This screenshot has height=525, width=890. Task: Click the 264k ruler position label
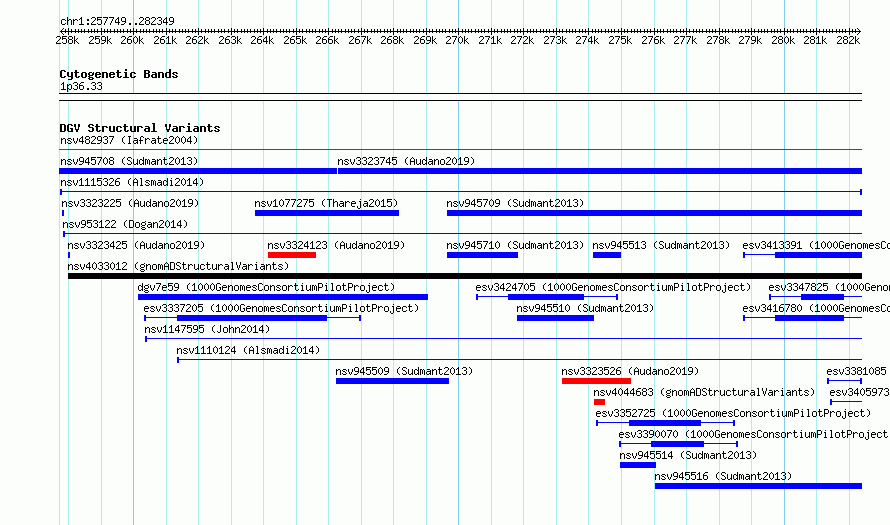(x=263, y=40)
